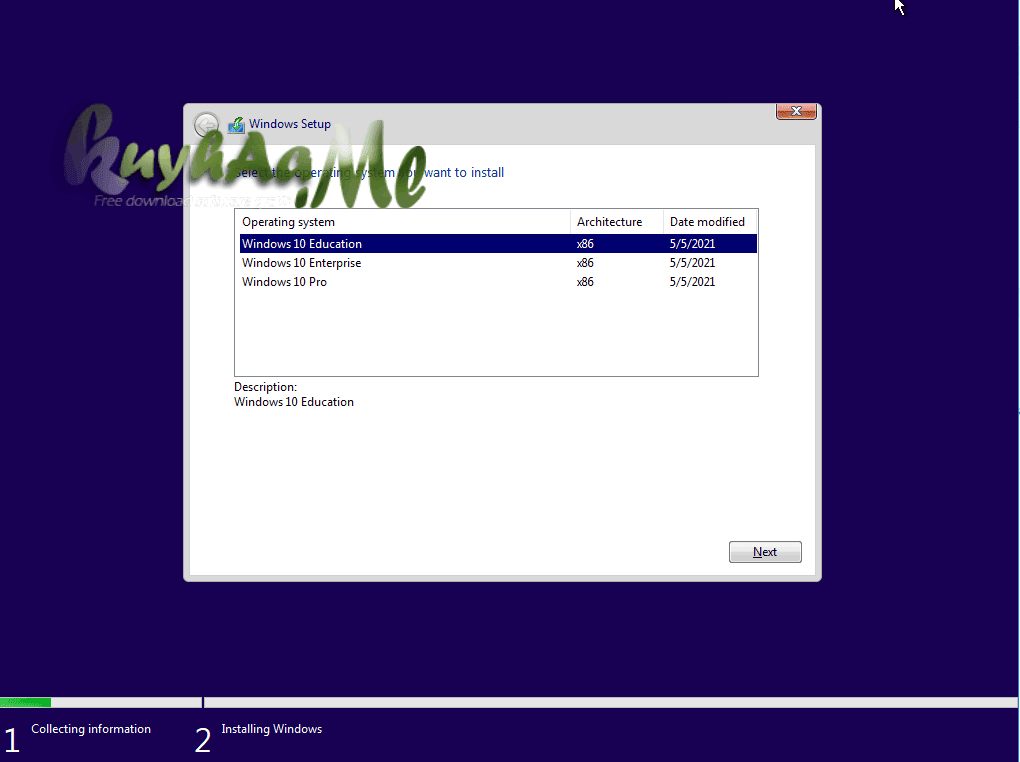Click the Installing Windows step label
1020x762 pixels.
271,729
